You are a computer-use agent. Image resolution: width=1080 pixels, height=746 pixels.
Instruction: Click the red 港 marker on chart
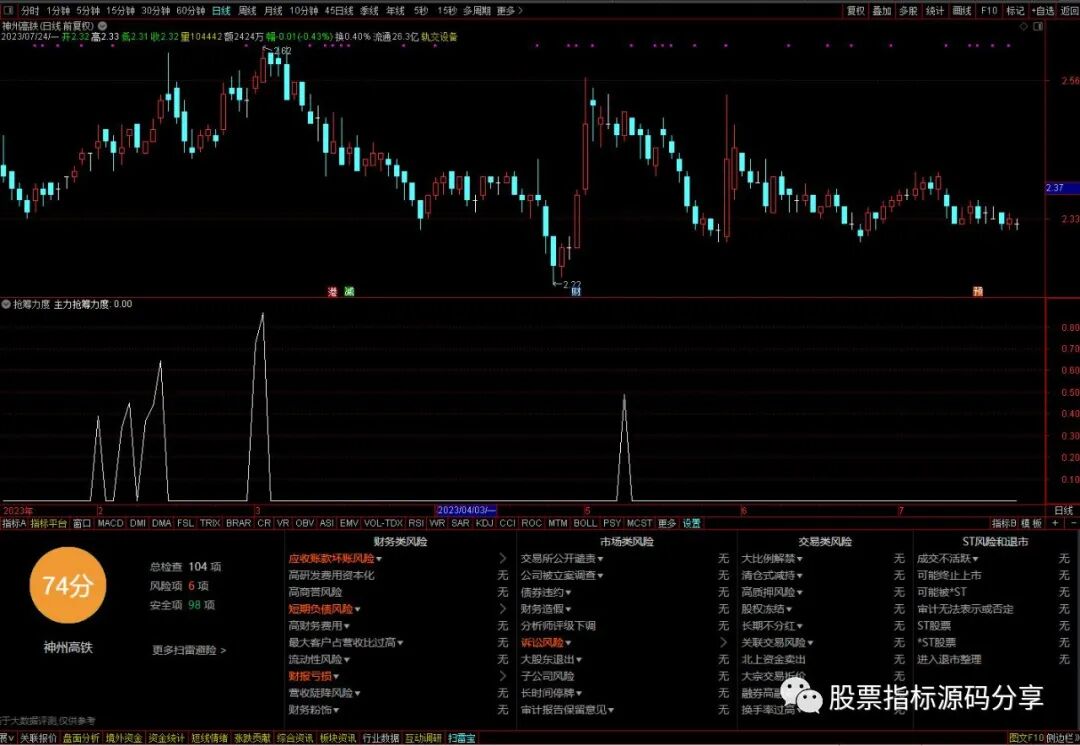tap(333, 292)
